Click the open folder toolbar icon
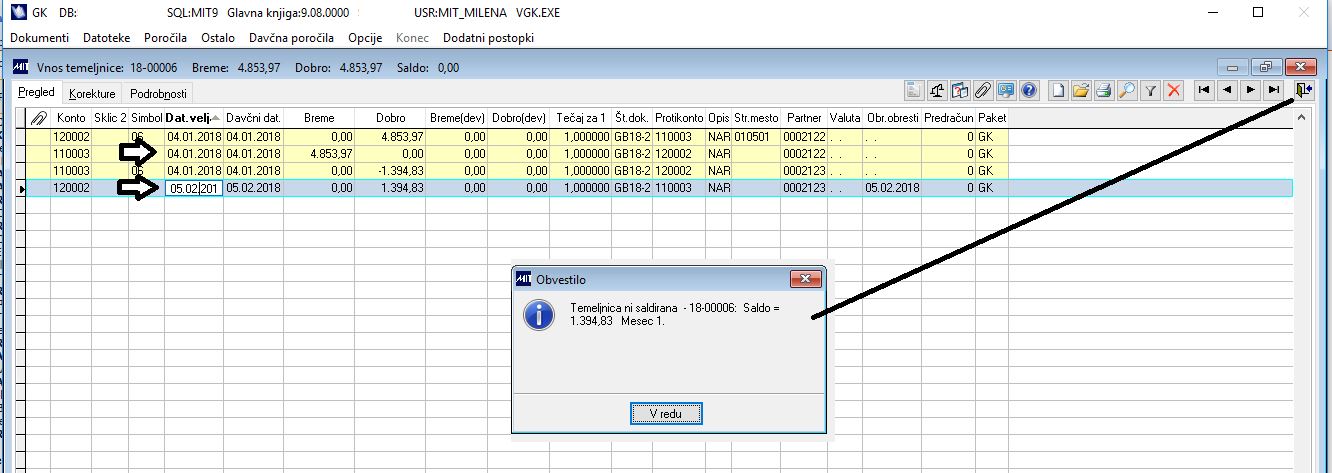 tap(1081, 90)
